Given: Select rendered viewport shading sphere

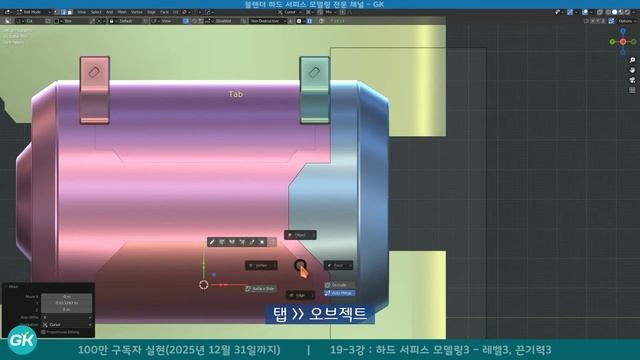Looking at the screenshot, I should tap(627, 12).
